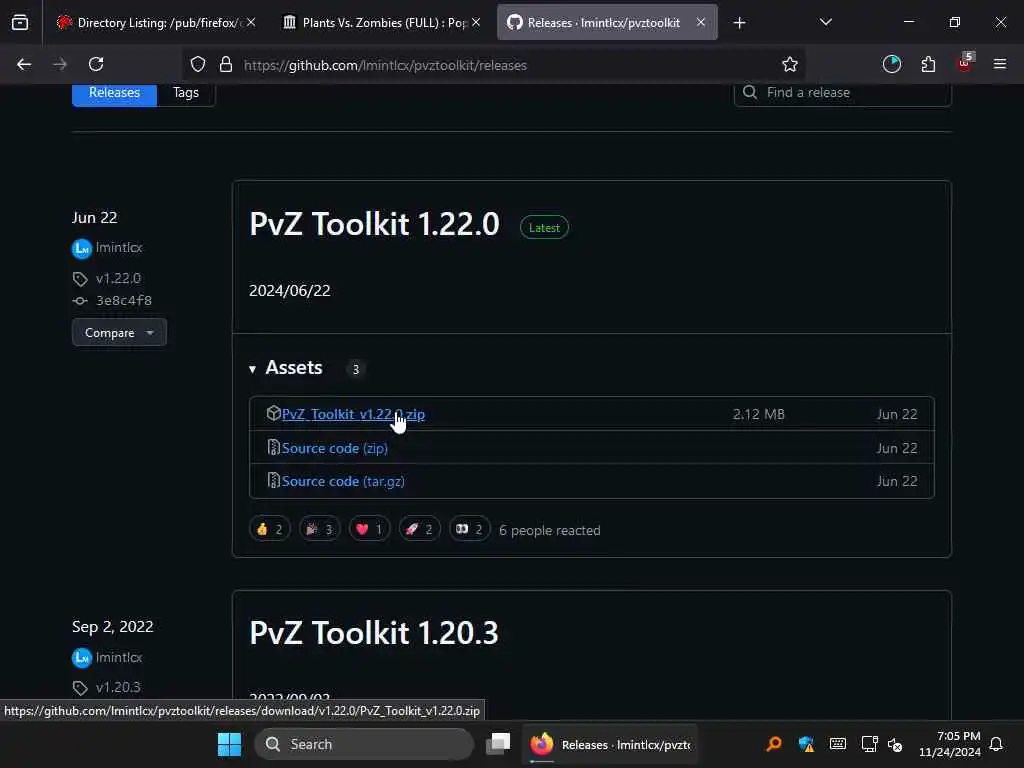Open the Compare dropdown

point(119,332)
